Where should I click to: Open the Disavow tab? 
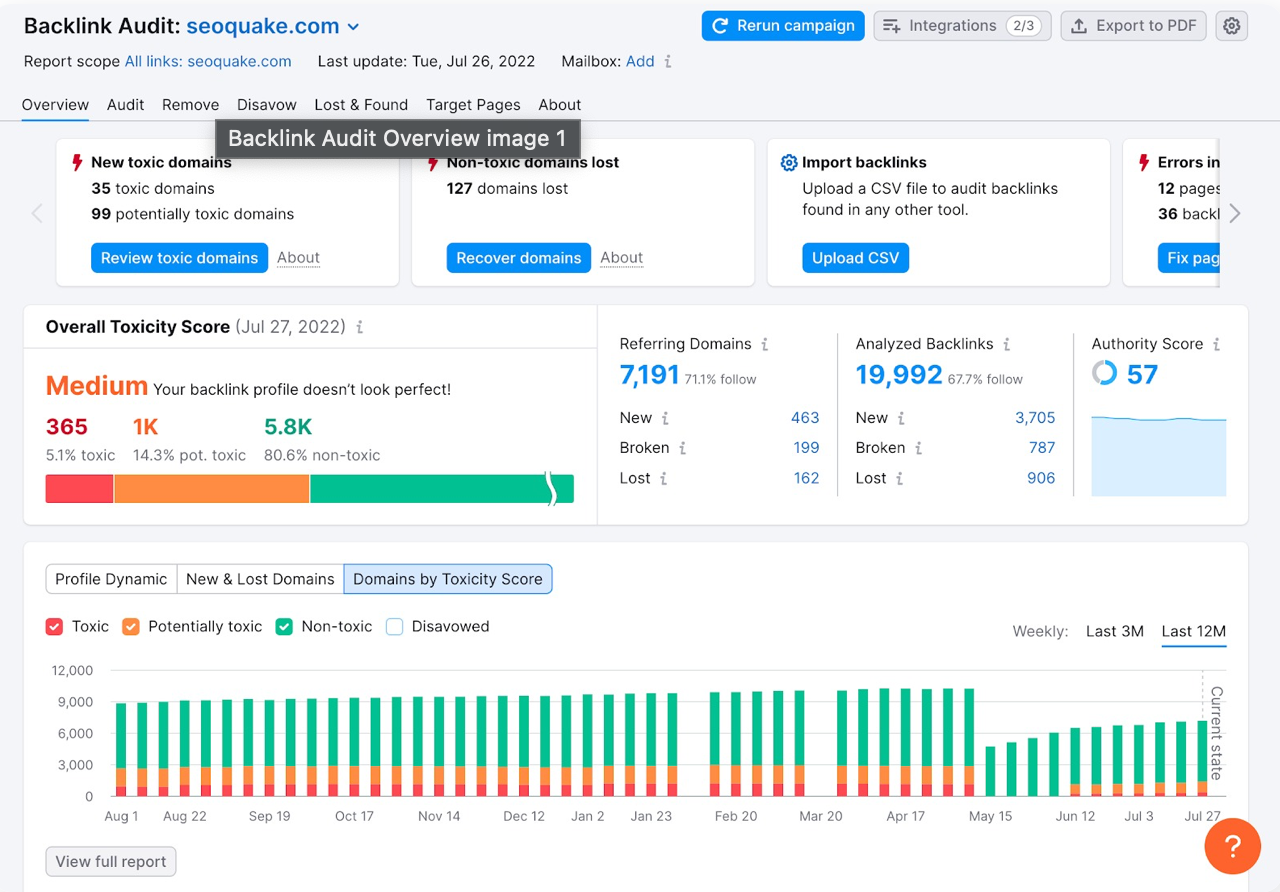click(267, 105)
